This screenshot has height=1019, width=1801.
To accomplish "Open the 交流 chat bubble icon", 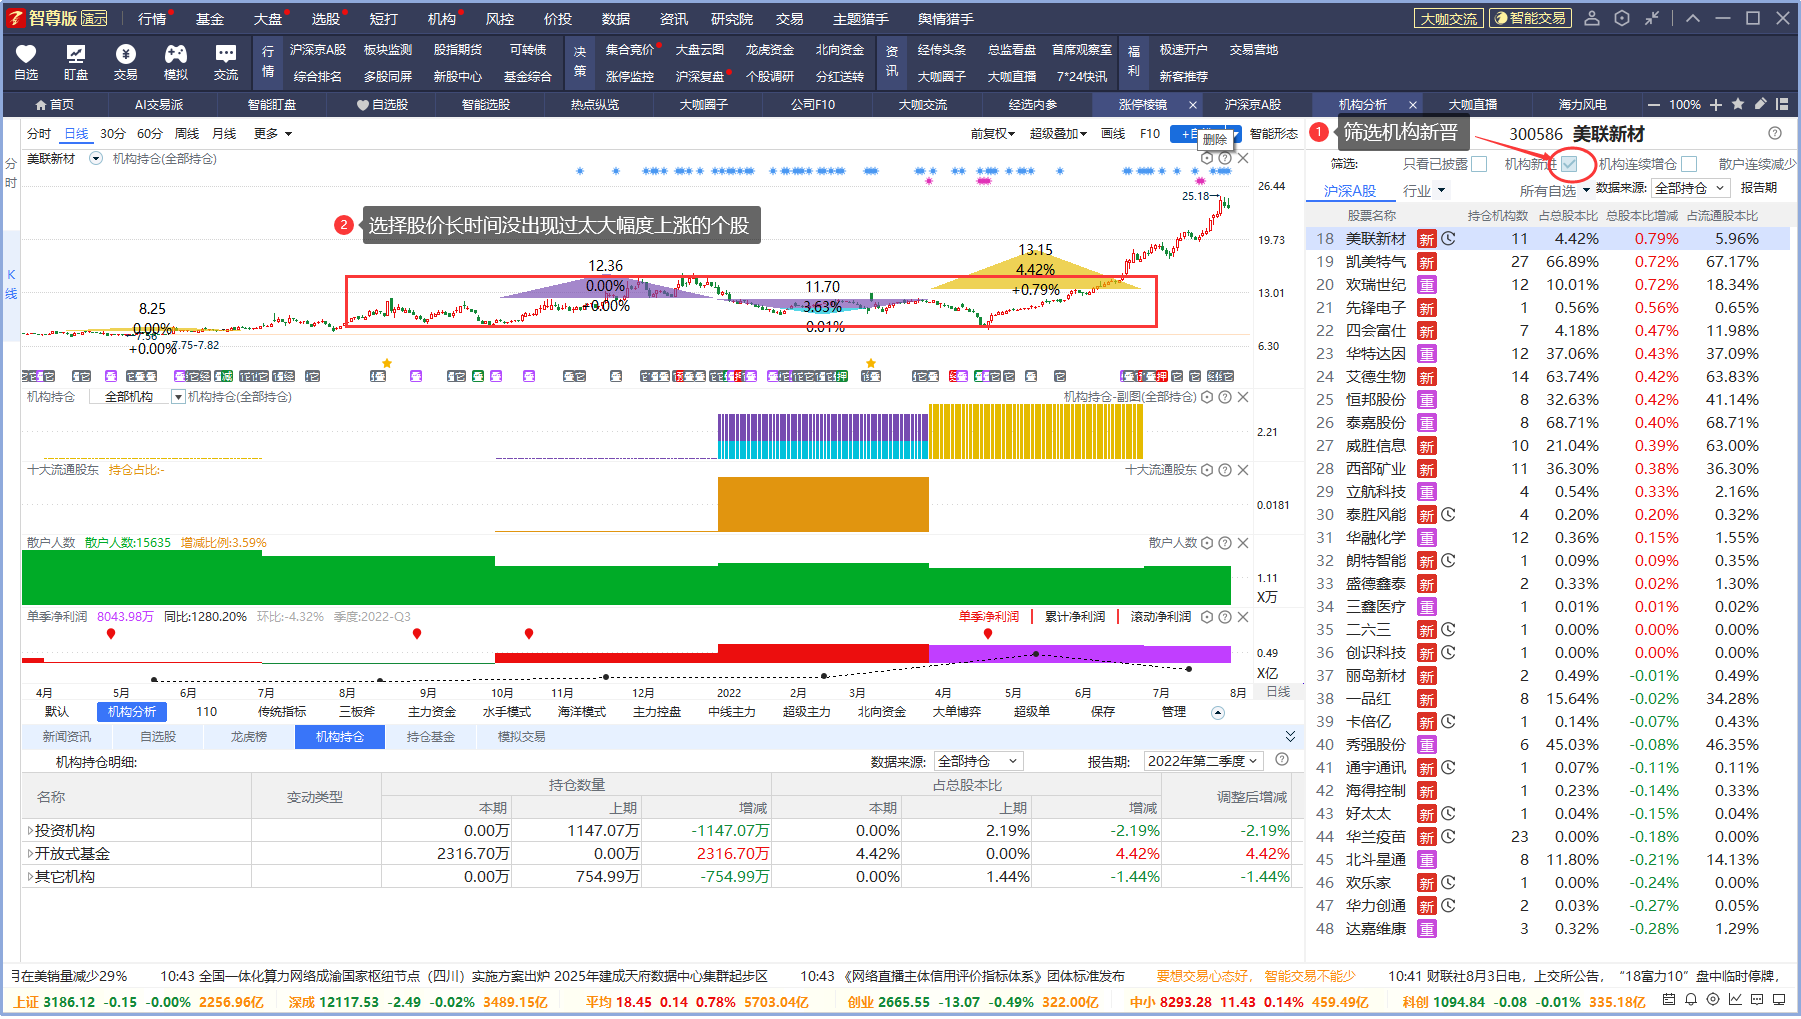I will [226, 62].
